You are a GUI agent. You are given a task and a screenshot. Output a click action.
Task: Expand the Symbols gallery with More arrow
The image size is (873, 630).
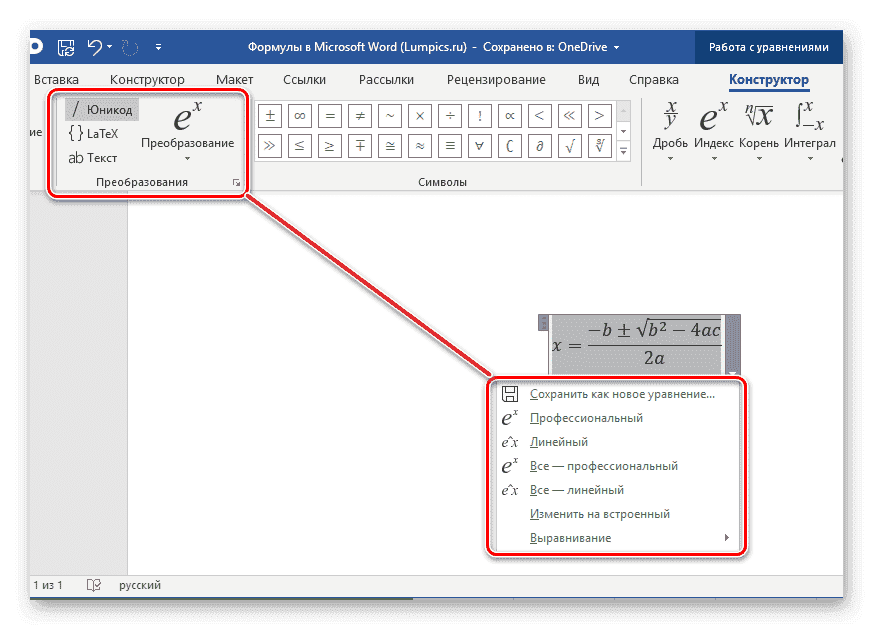pyautogui.click(x=622, y=152)
